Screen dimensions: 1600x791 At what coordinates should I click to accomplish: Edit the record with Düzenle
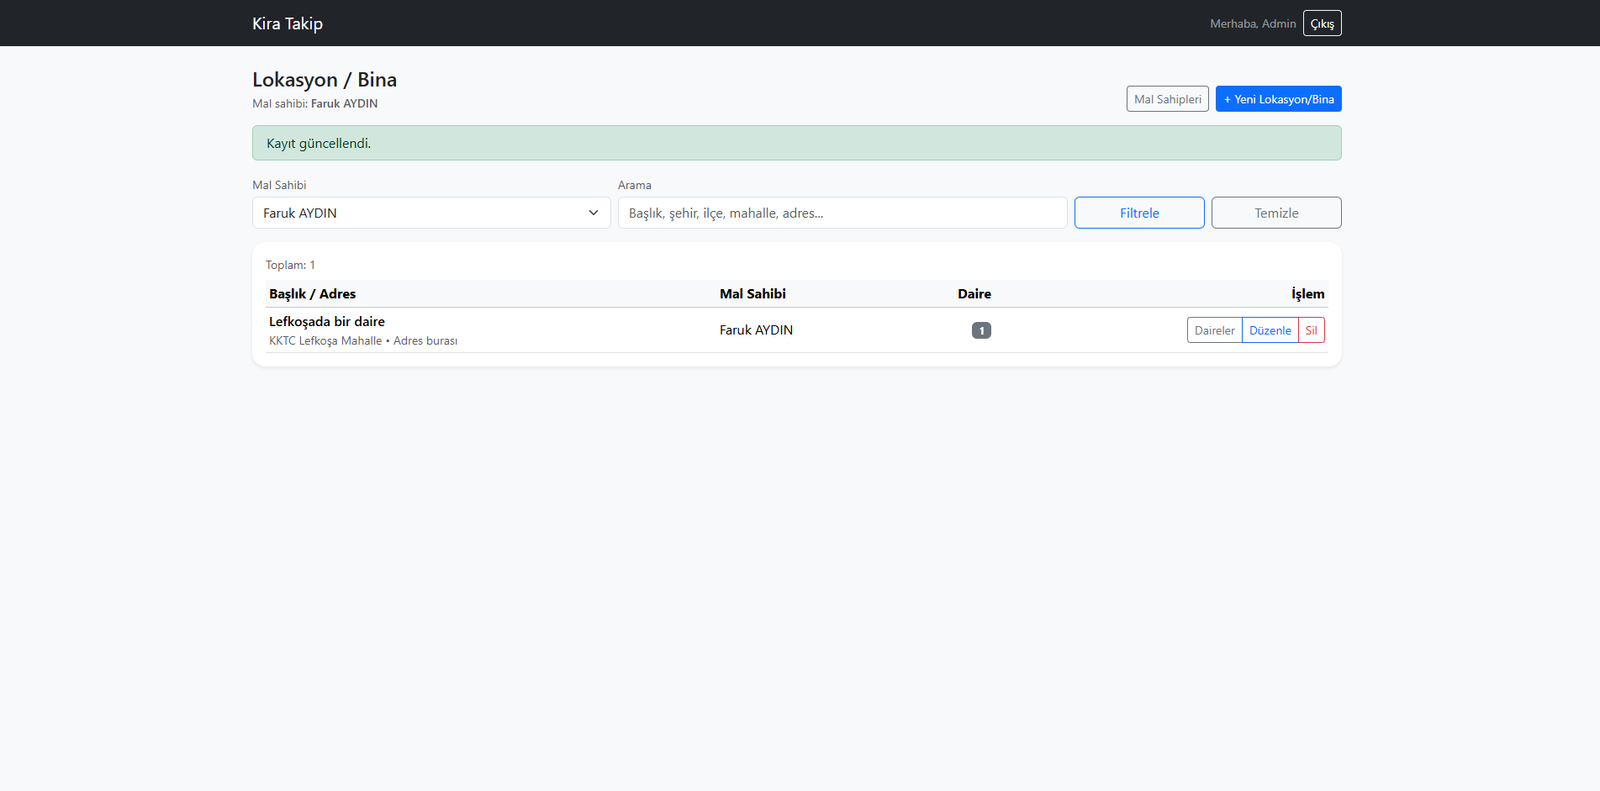click(x=1270, y=331)
